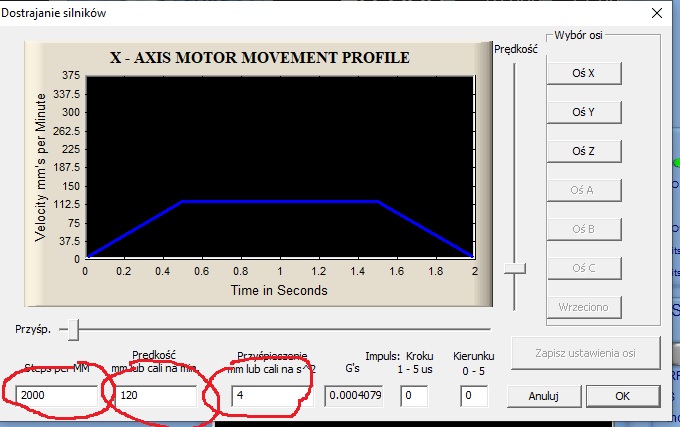The width and height of the screenshot is (680, 427).
Task: Click the G's value field 0.0004079
Action: click(x=354, y=396)
